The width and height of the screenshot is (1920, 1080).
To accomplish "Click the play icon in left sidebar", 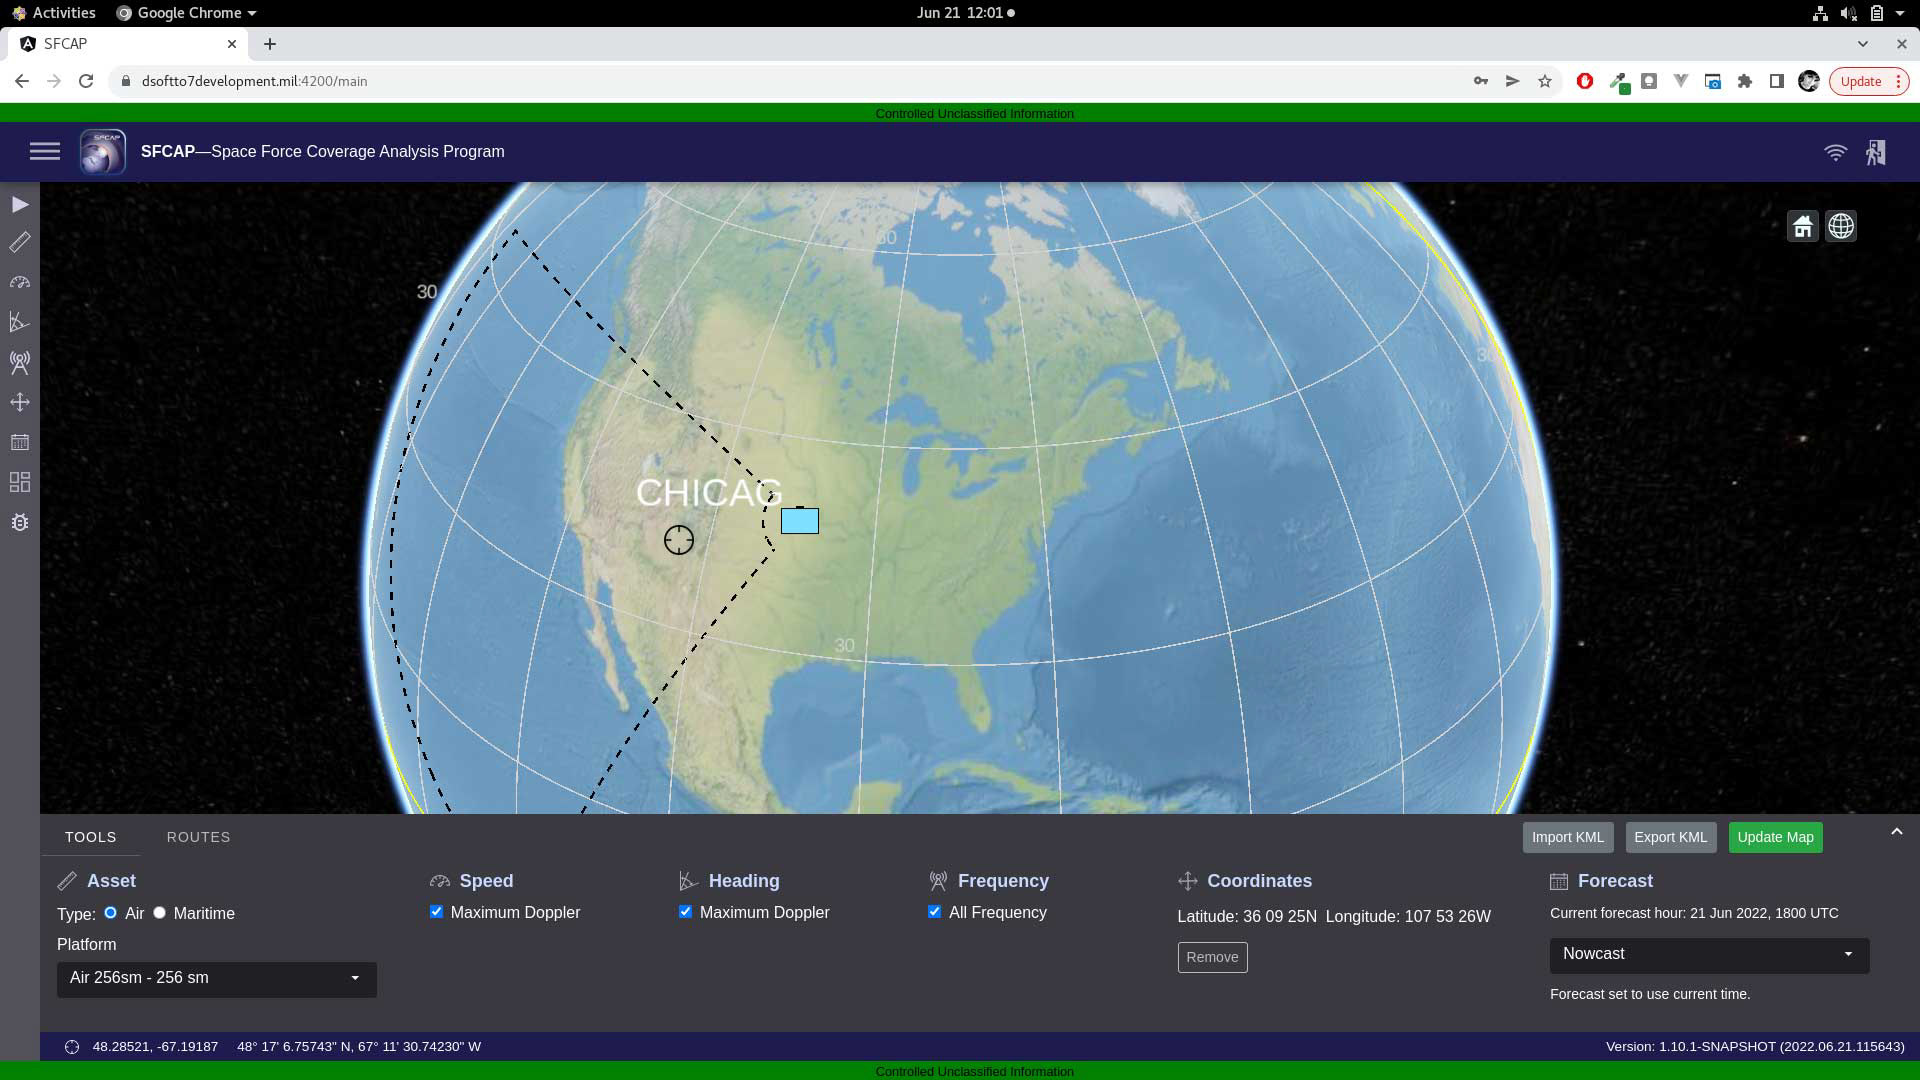I will coord(20,205).
